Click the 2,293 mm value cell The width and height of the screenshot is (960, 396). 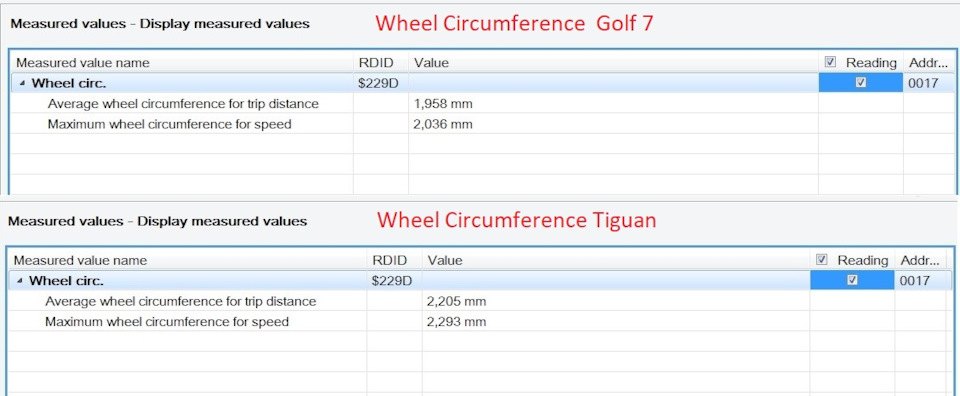click(x=616, y=321)
